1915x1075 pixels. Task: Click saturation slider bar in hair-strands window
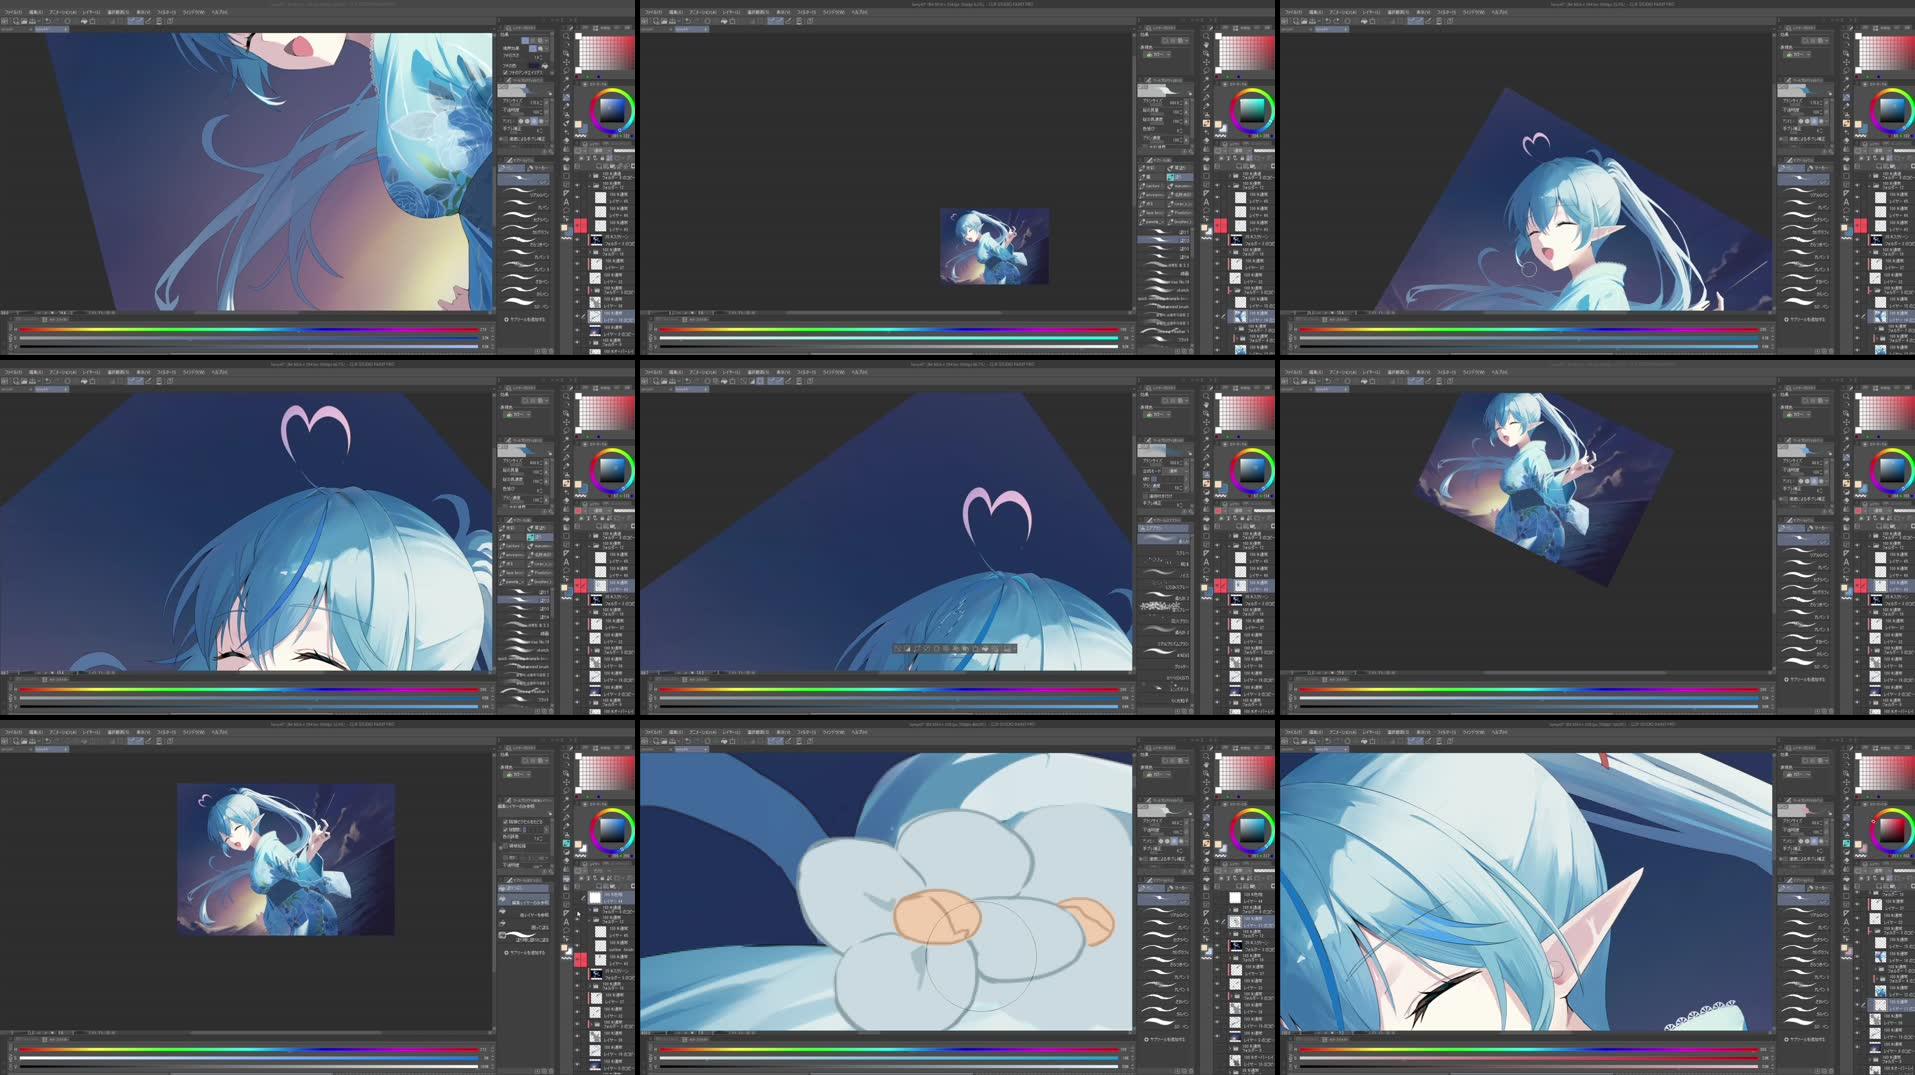(248, 337)
